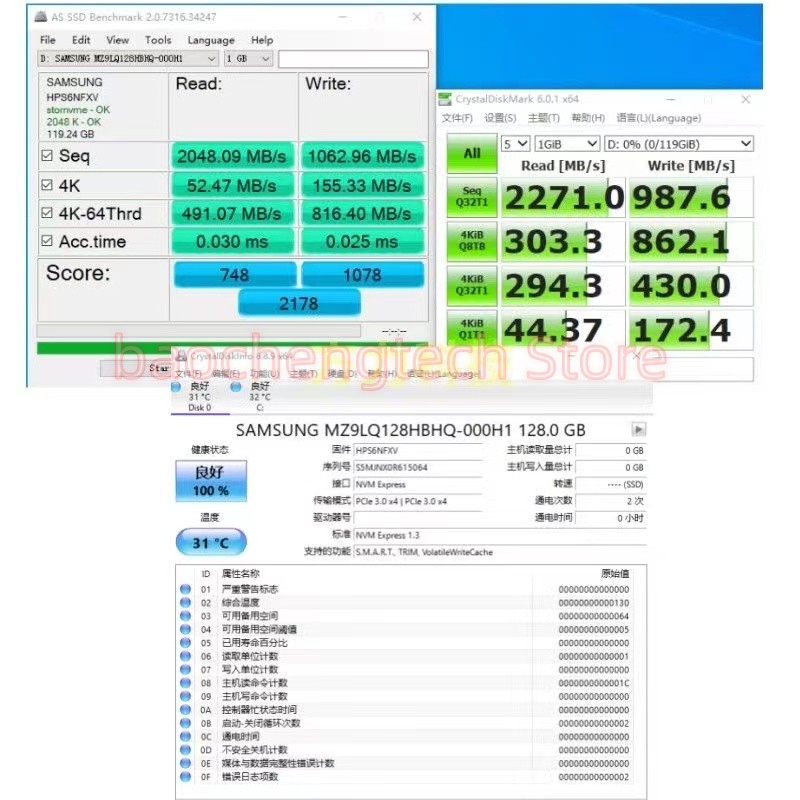Open View menu in AS SSD Benchmark
Viewport: 800px width, 800px height.
click(117, 40)
